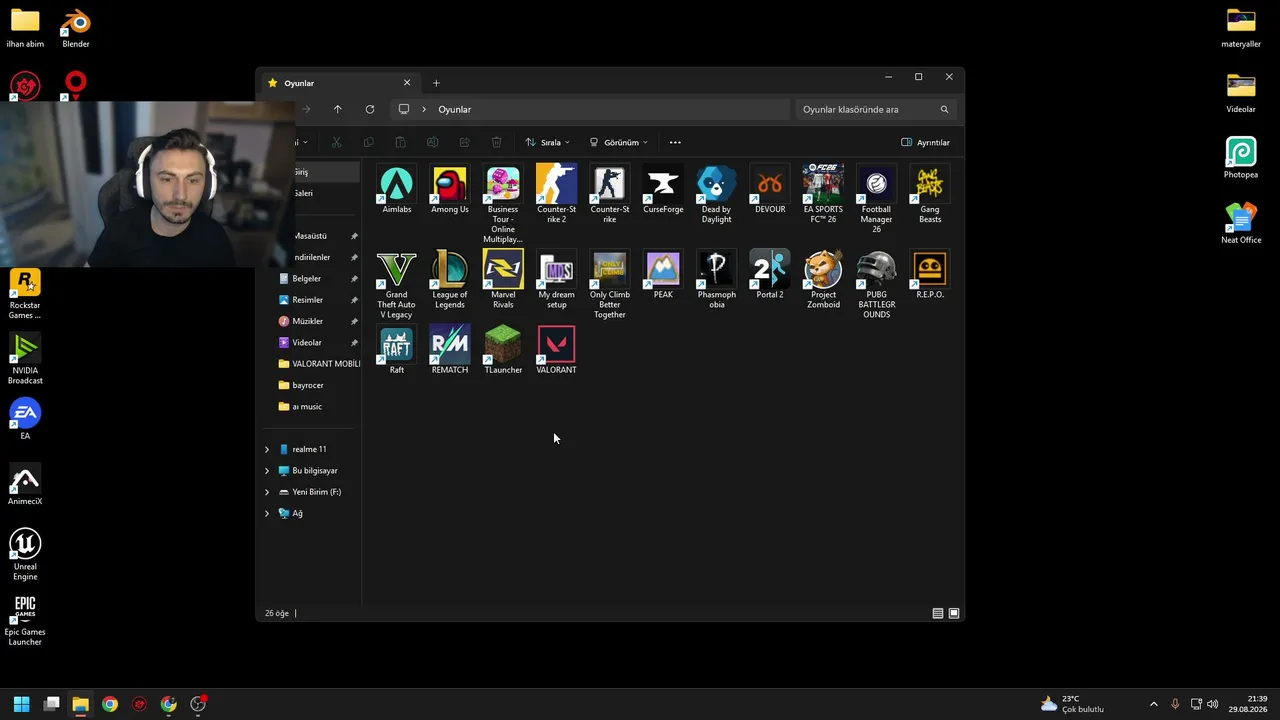Switch to the Oyunlar tab
Image resolution: width=1280 pixels, height=720 pixels.
(x=339, y=83)
